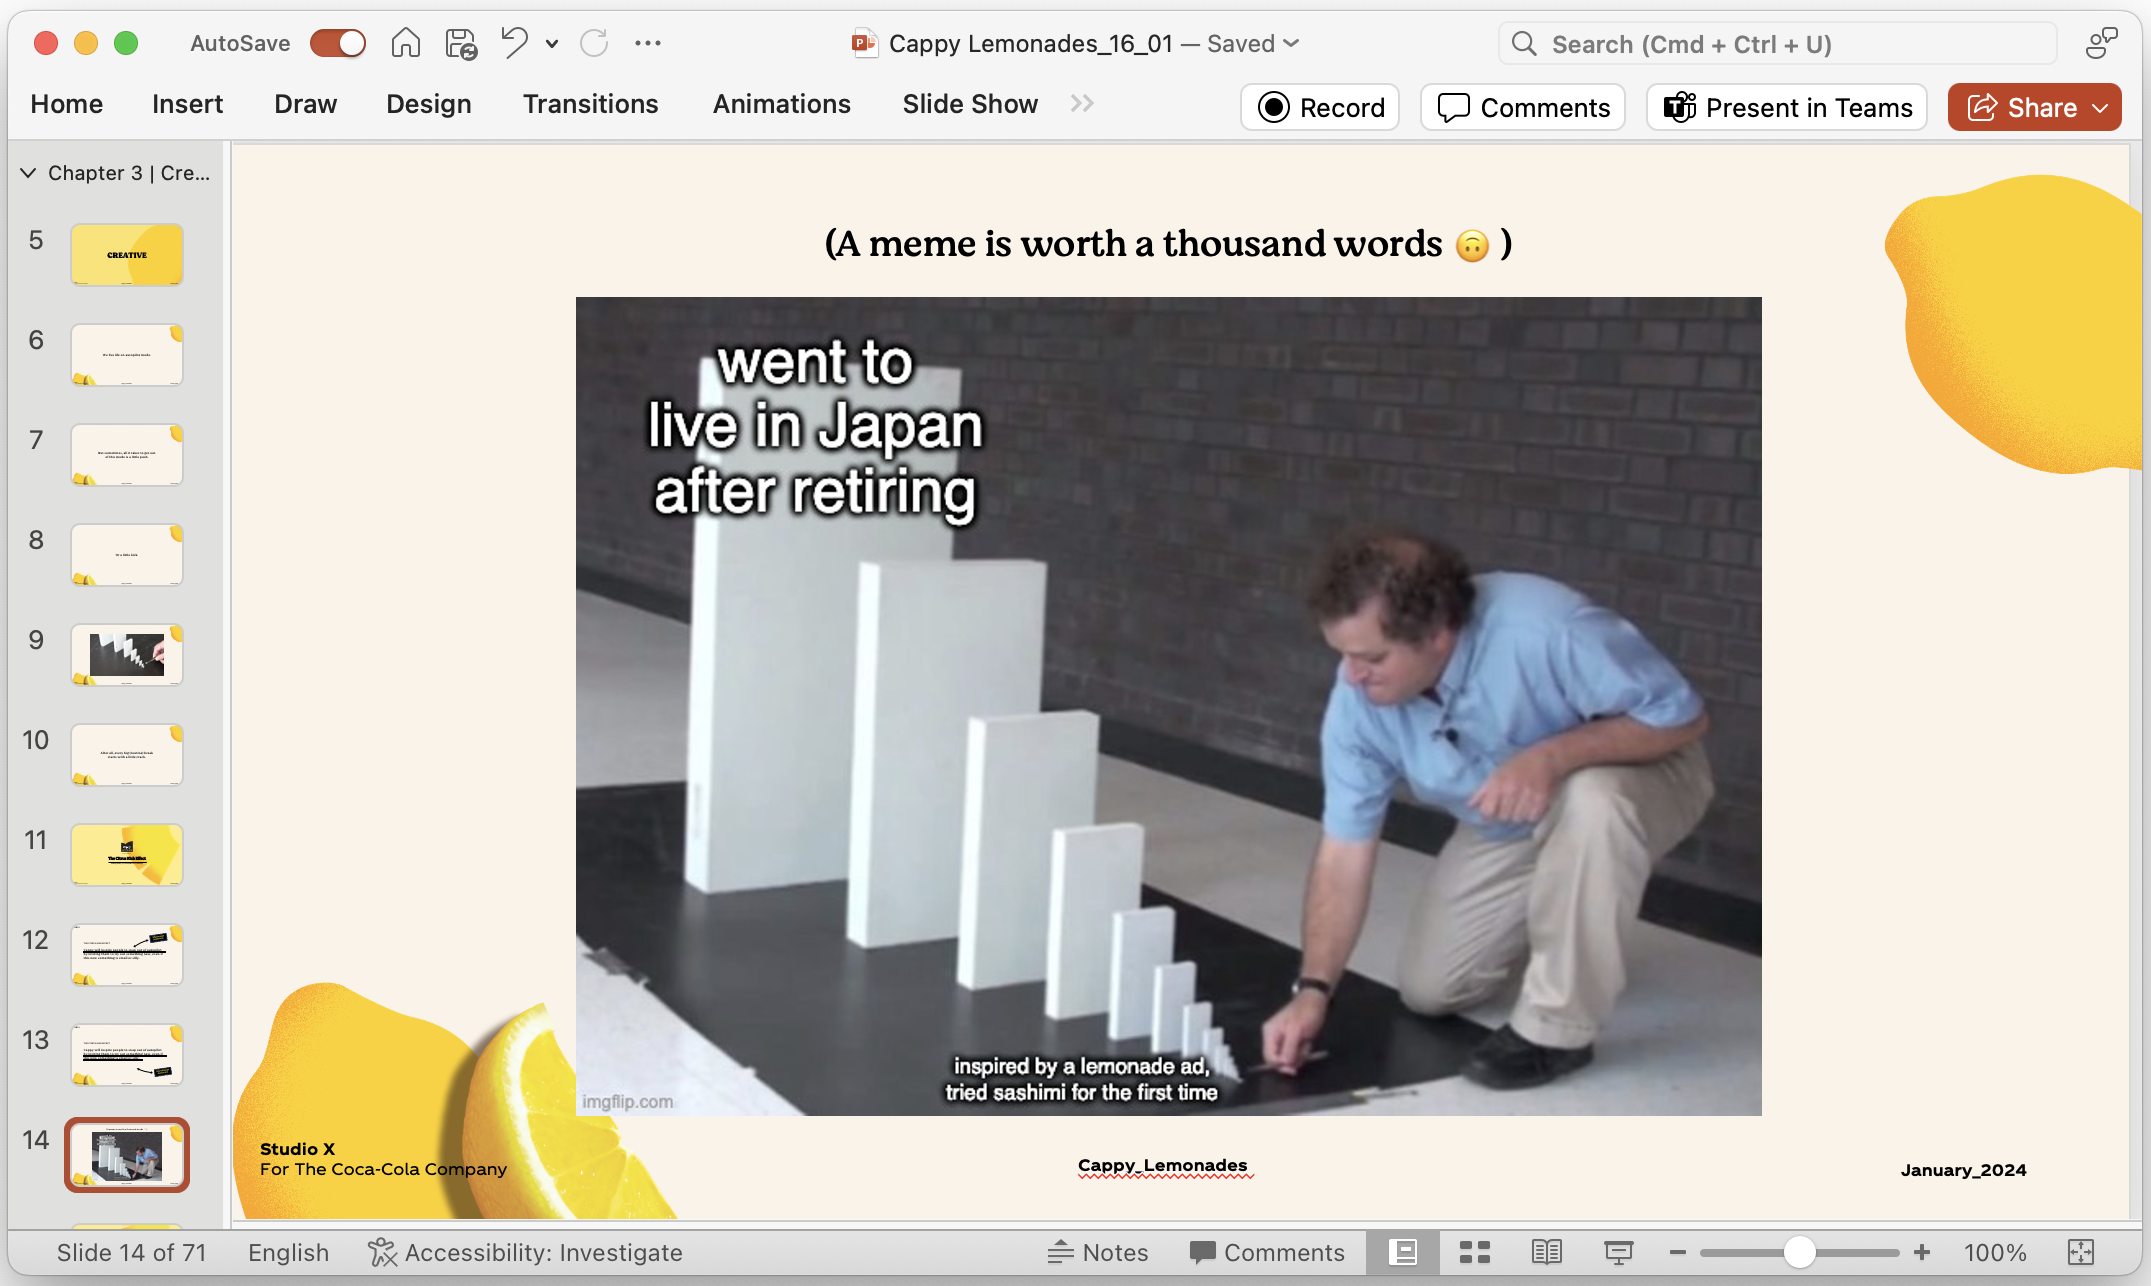Select slide 14 thumbnail
Screen dimensions: 2151x1286
pyautogui.click(x=127, y=1155)
